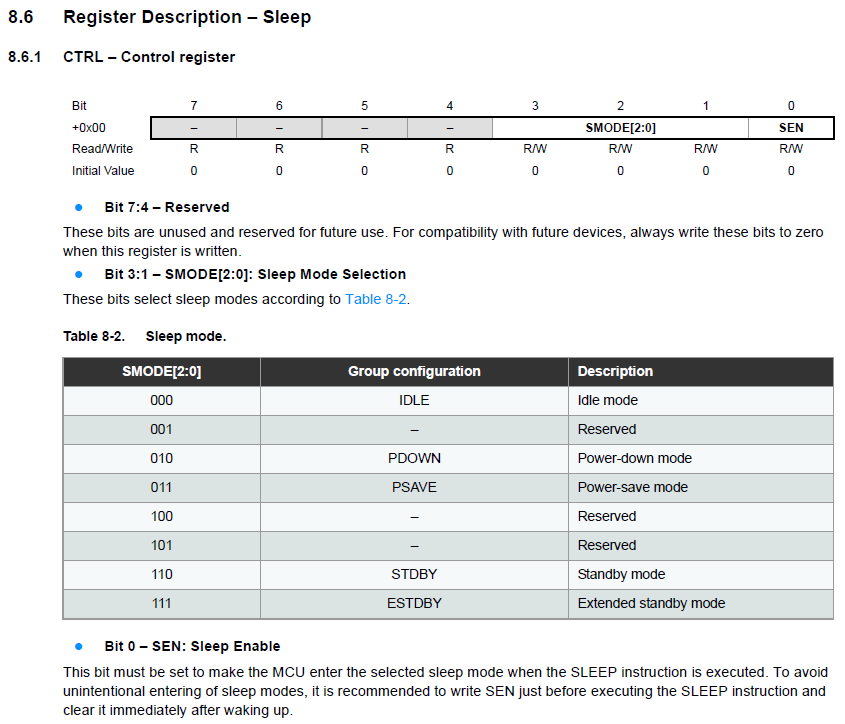Select the STDBY table cell
The height and width of the screenshot is (724, 845).
pos(414,575)
